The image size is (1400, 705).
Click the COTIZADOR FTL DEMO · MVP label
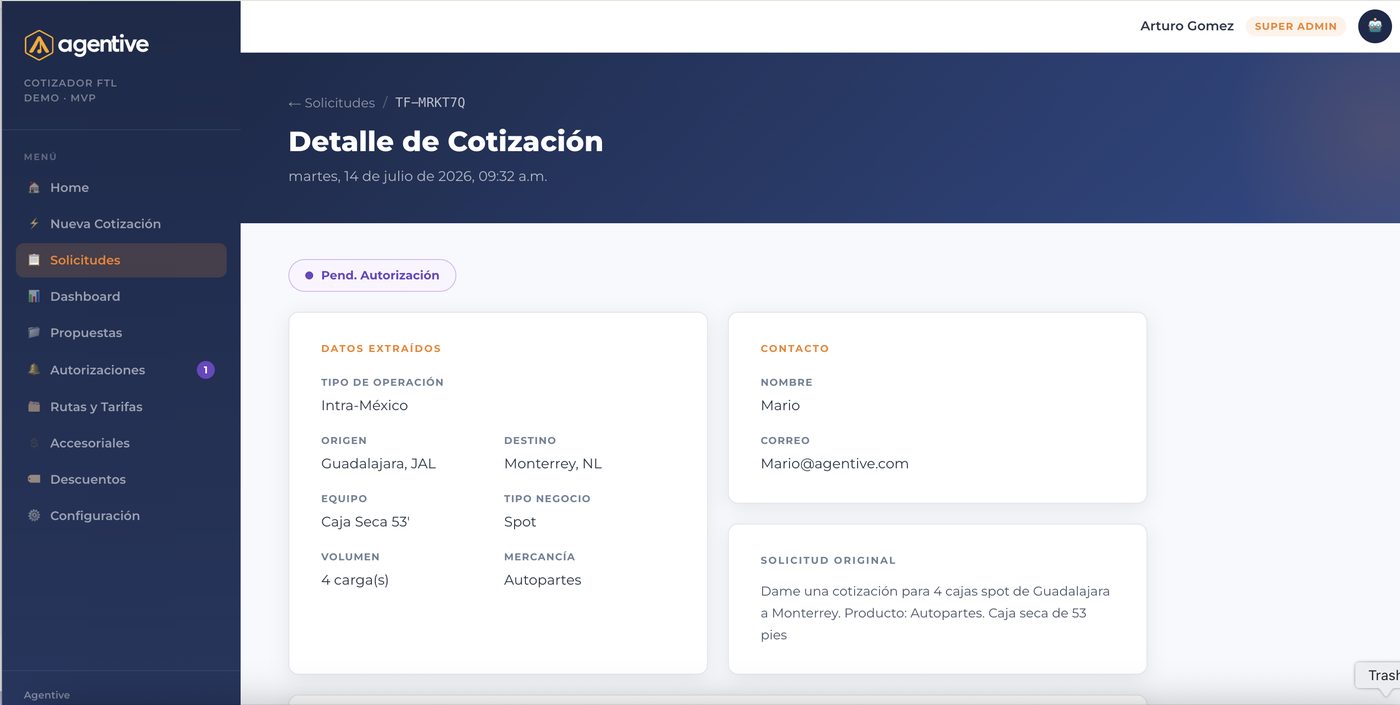tap(70, 91)
